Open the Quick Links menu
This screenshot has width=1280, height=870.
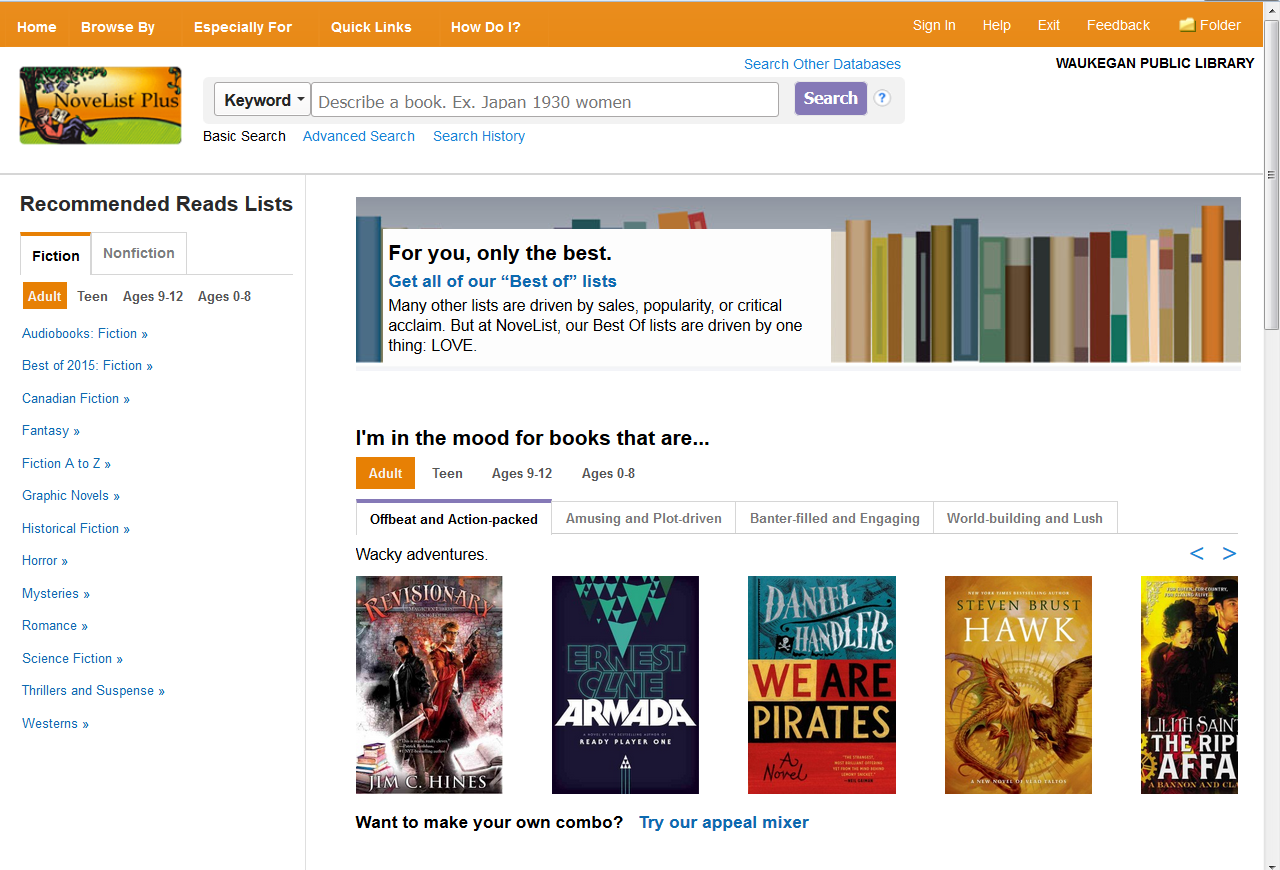(371, 27)
